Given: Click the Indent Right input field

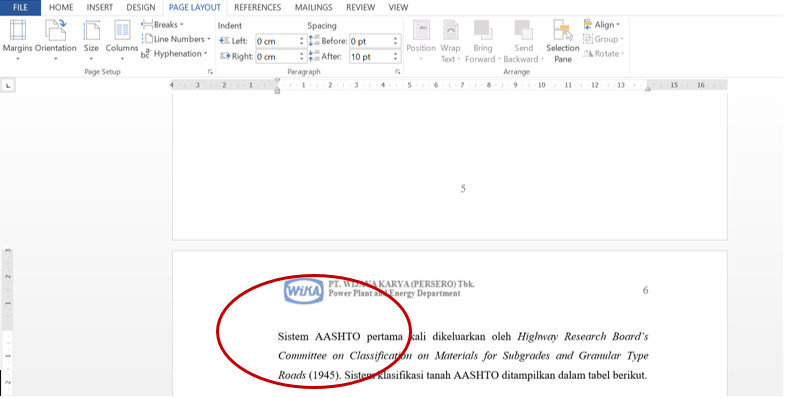Looking at the screenshot, I should 277,57.
